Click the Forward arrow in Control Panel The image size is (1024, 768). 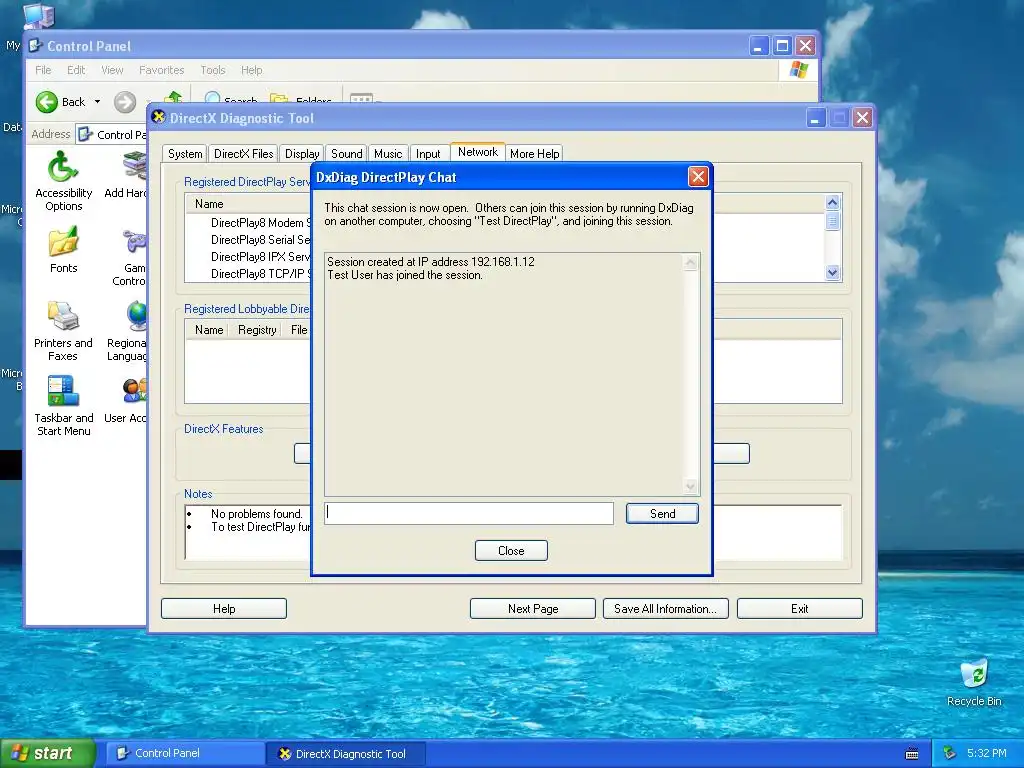pyautogui.click(x=125, y=102)
